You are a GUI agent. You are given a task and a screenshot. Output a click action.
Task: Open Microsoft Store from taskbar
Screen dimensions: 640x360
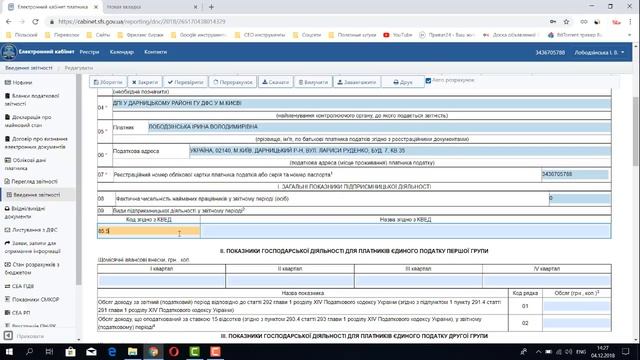[70, 351]
